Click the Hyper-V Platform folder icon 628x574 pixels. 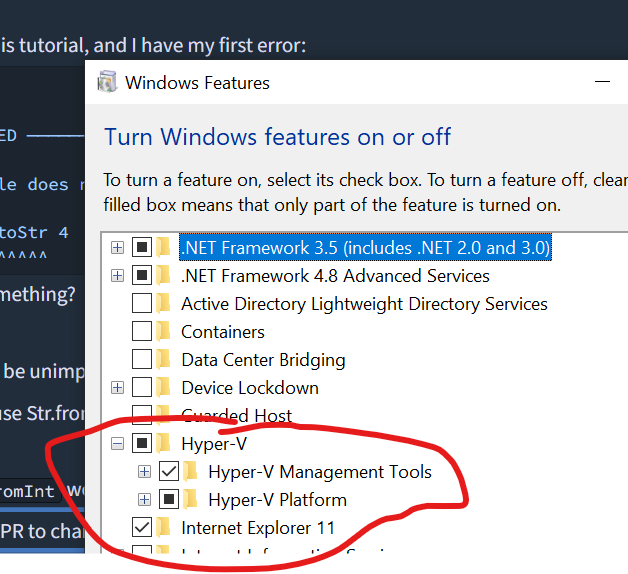click(191, 499)
